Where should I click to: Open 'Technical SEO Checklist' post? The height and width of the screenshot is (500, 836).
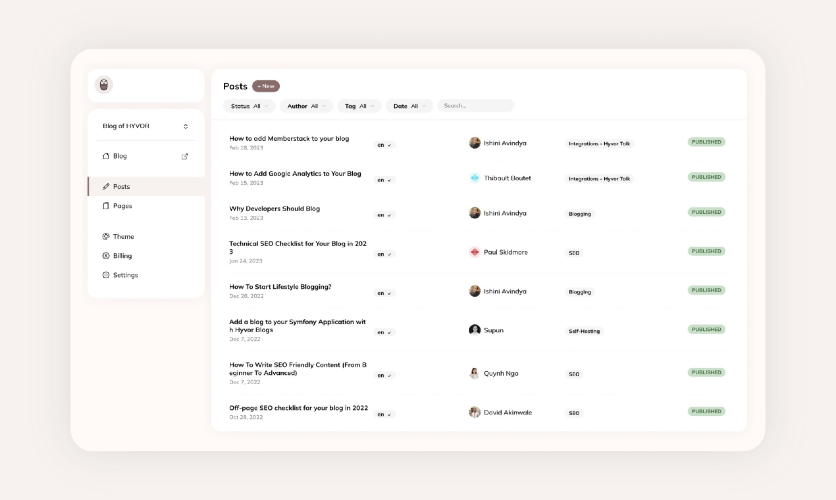coord(298,247)
